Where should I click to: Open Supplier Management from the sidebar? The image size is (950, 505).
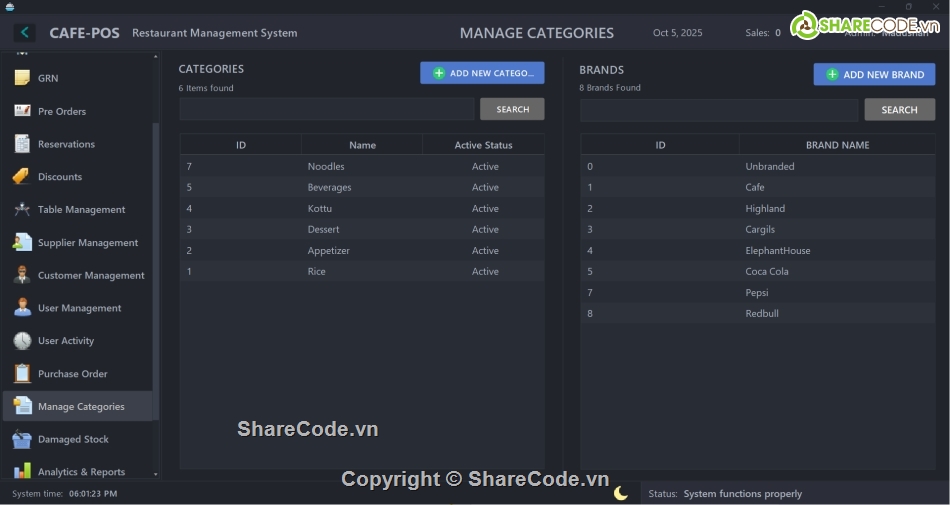click(87, 243)
